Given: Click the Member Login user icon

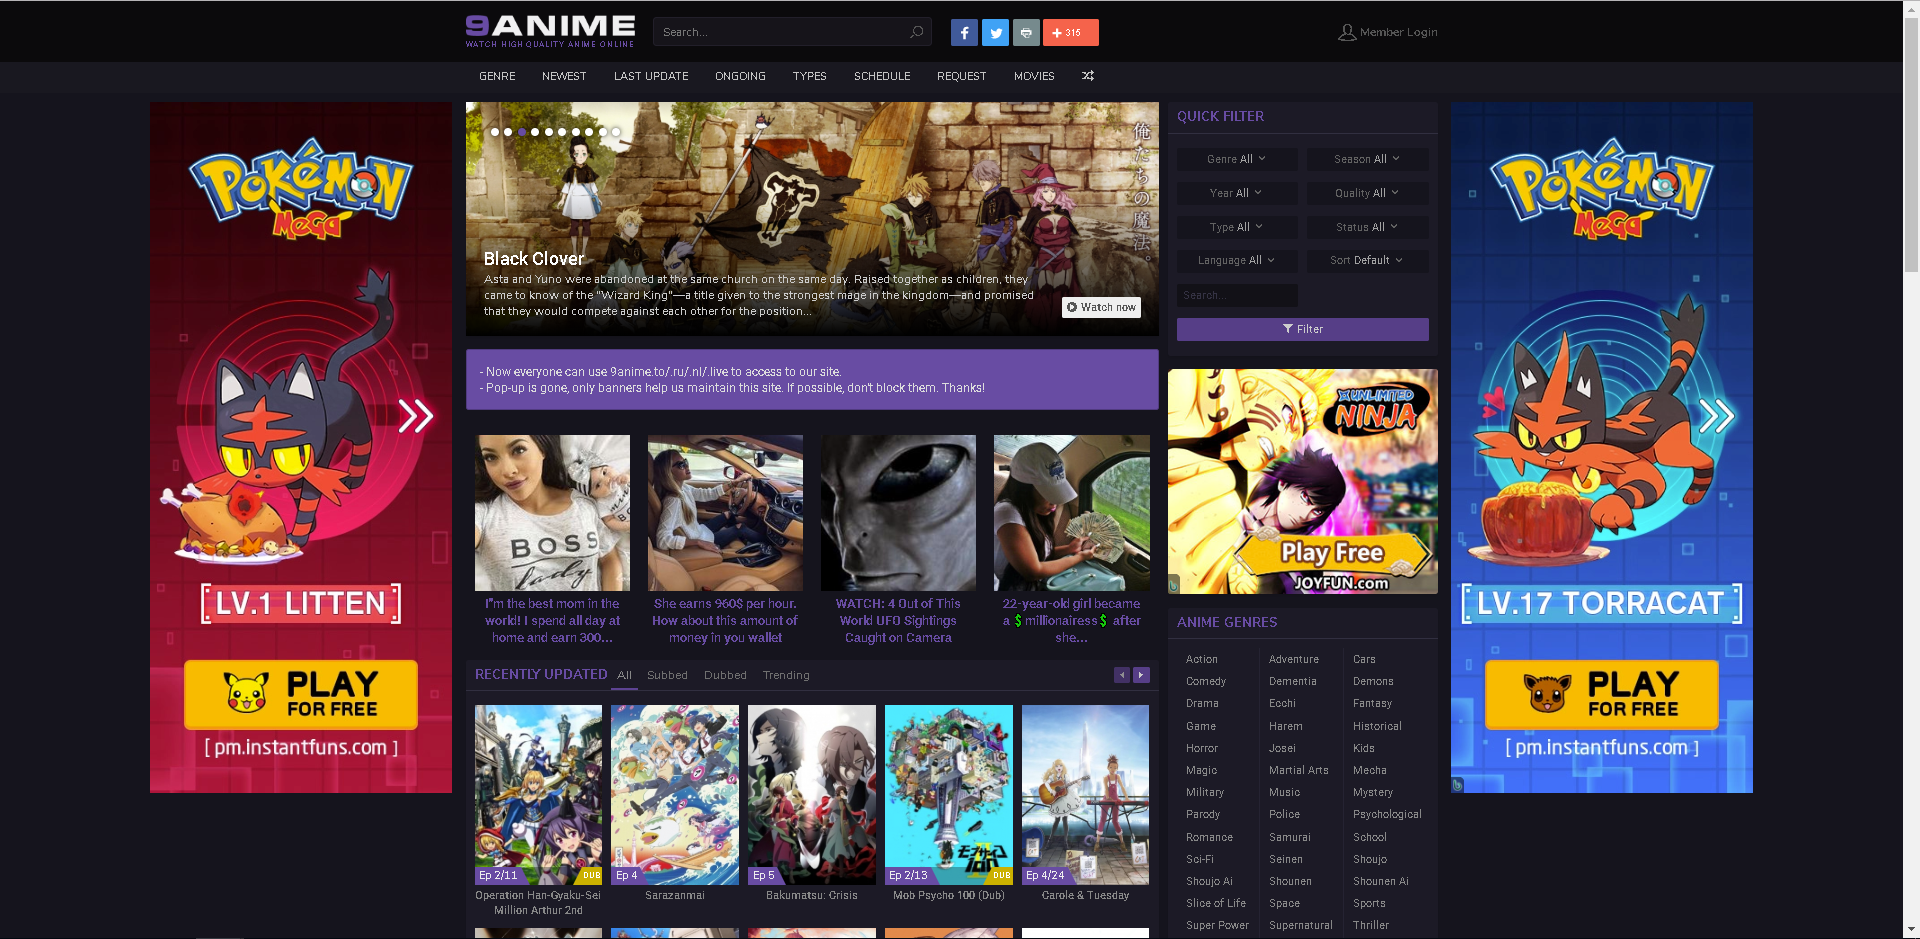Looking at the screenshot, I should pyautogui.click(x=1347, y=32).
